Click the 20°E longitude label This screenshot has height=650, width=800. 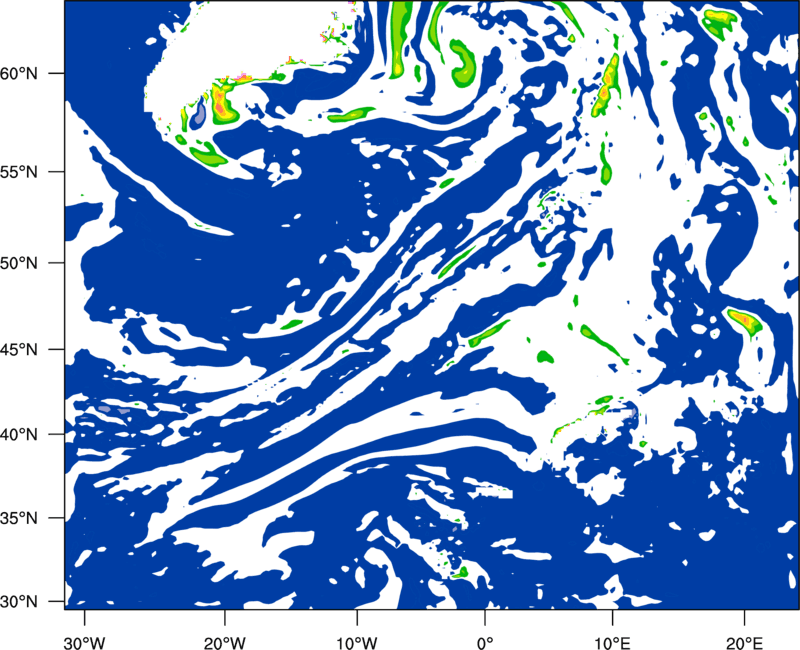(744, 643)
